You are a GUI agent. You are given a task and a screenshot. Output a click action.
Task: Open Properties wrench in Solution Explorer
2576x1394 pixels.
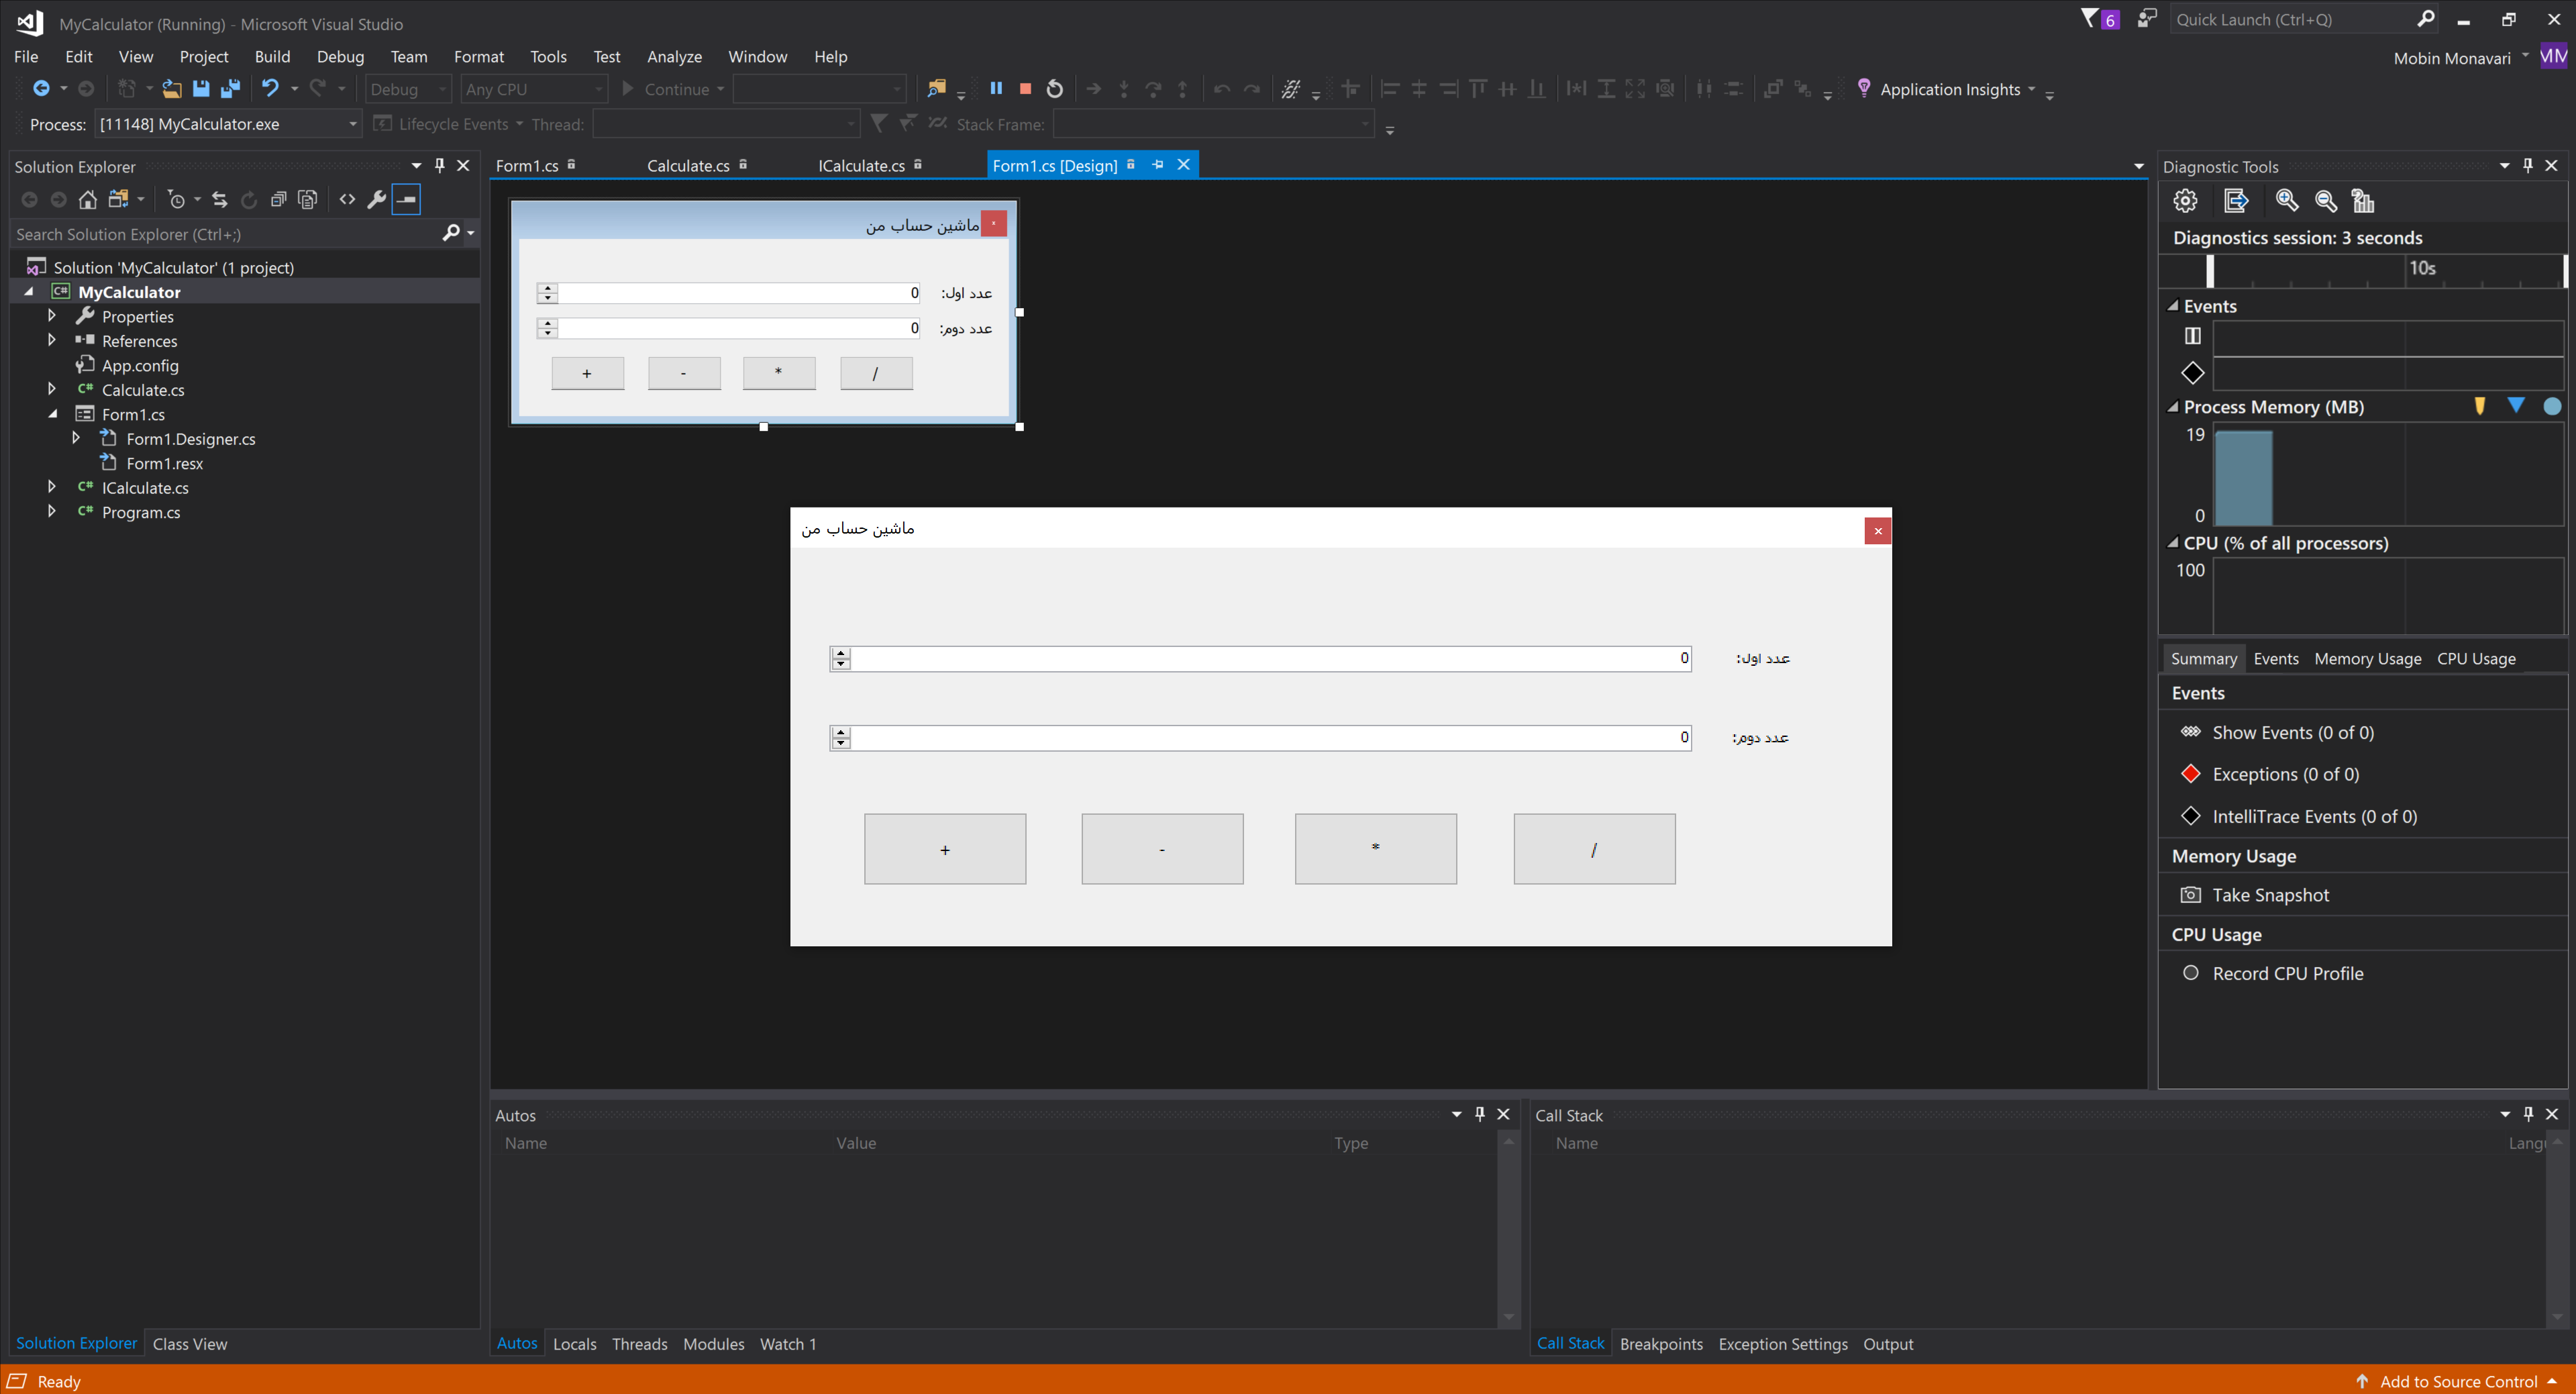pyautogui.click(x=376, y=200)
